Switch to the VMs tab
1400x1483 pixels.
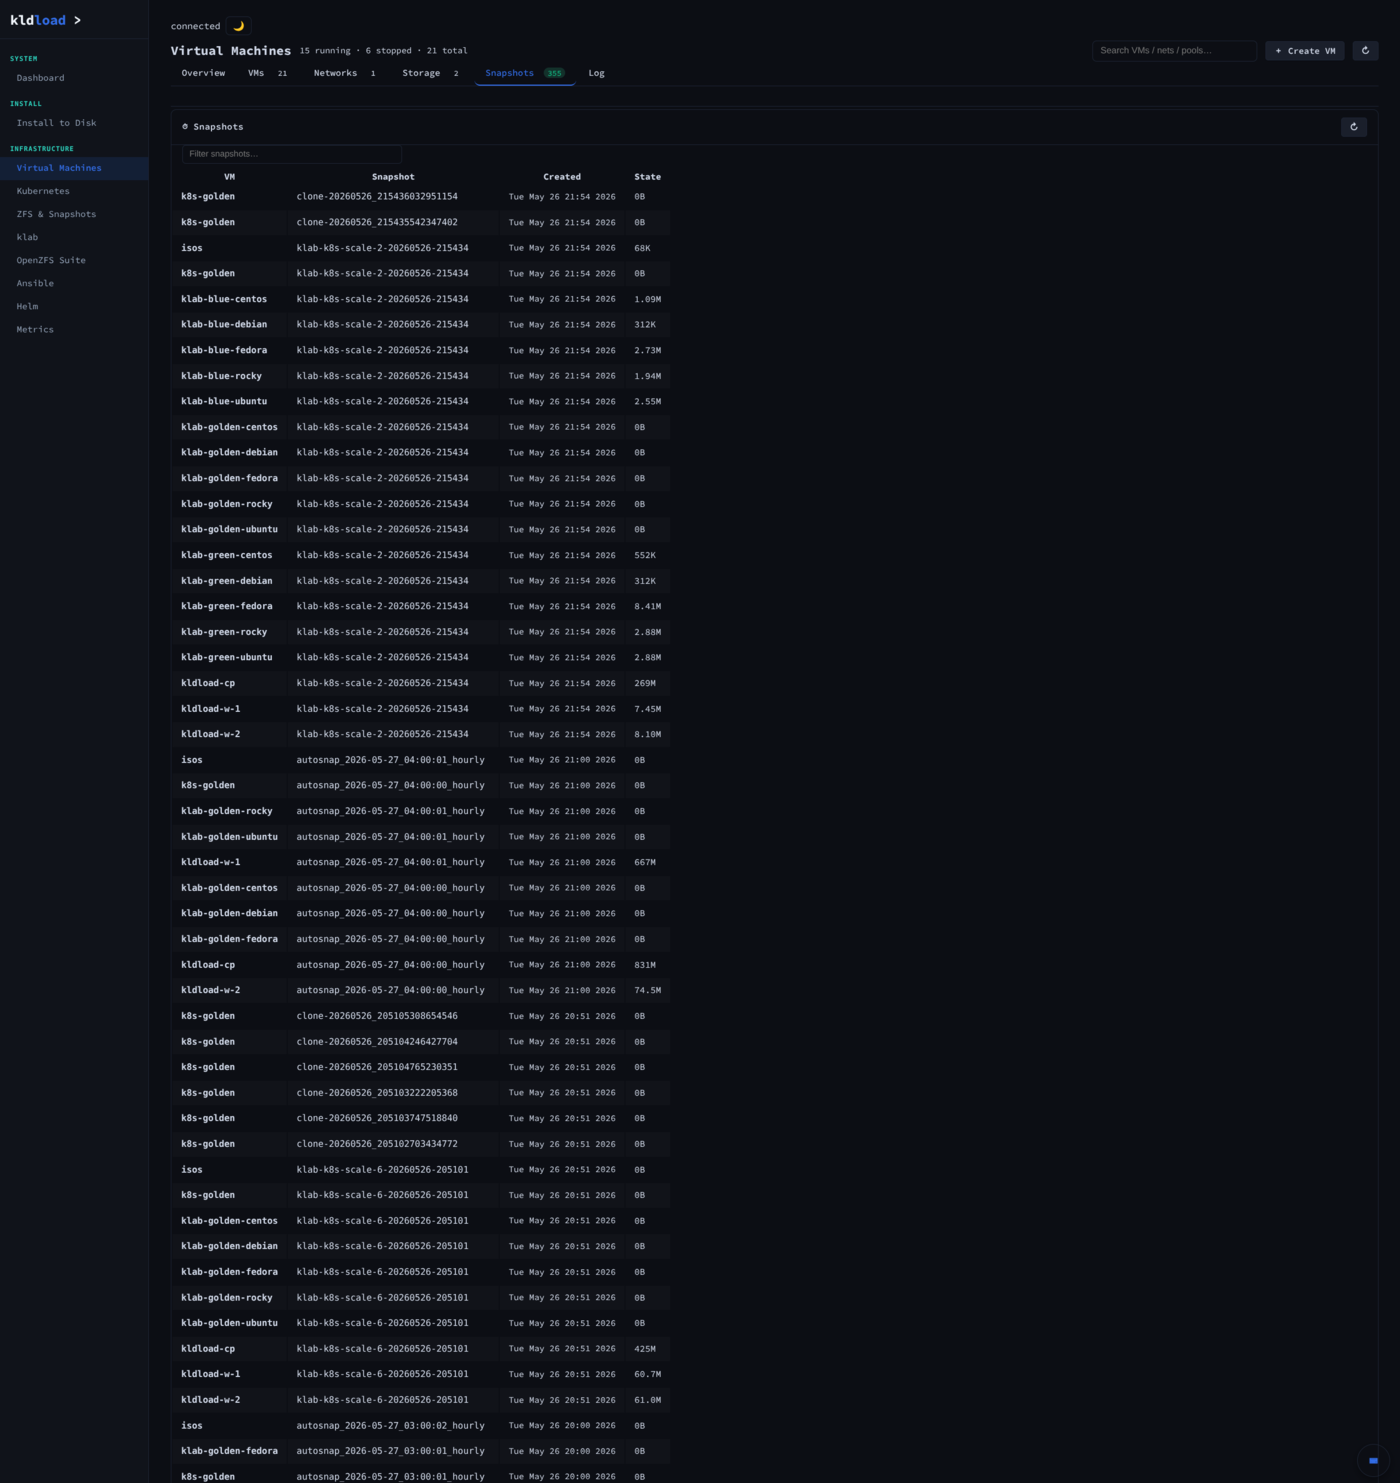(x=267, y=73)
